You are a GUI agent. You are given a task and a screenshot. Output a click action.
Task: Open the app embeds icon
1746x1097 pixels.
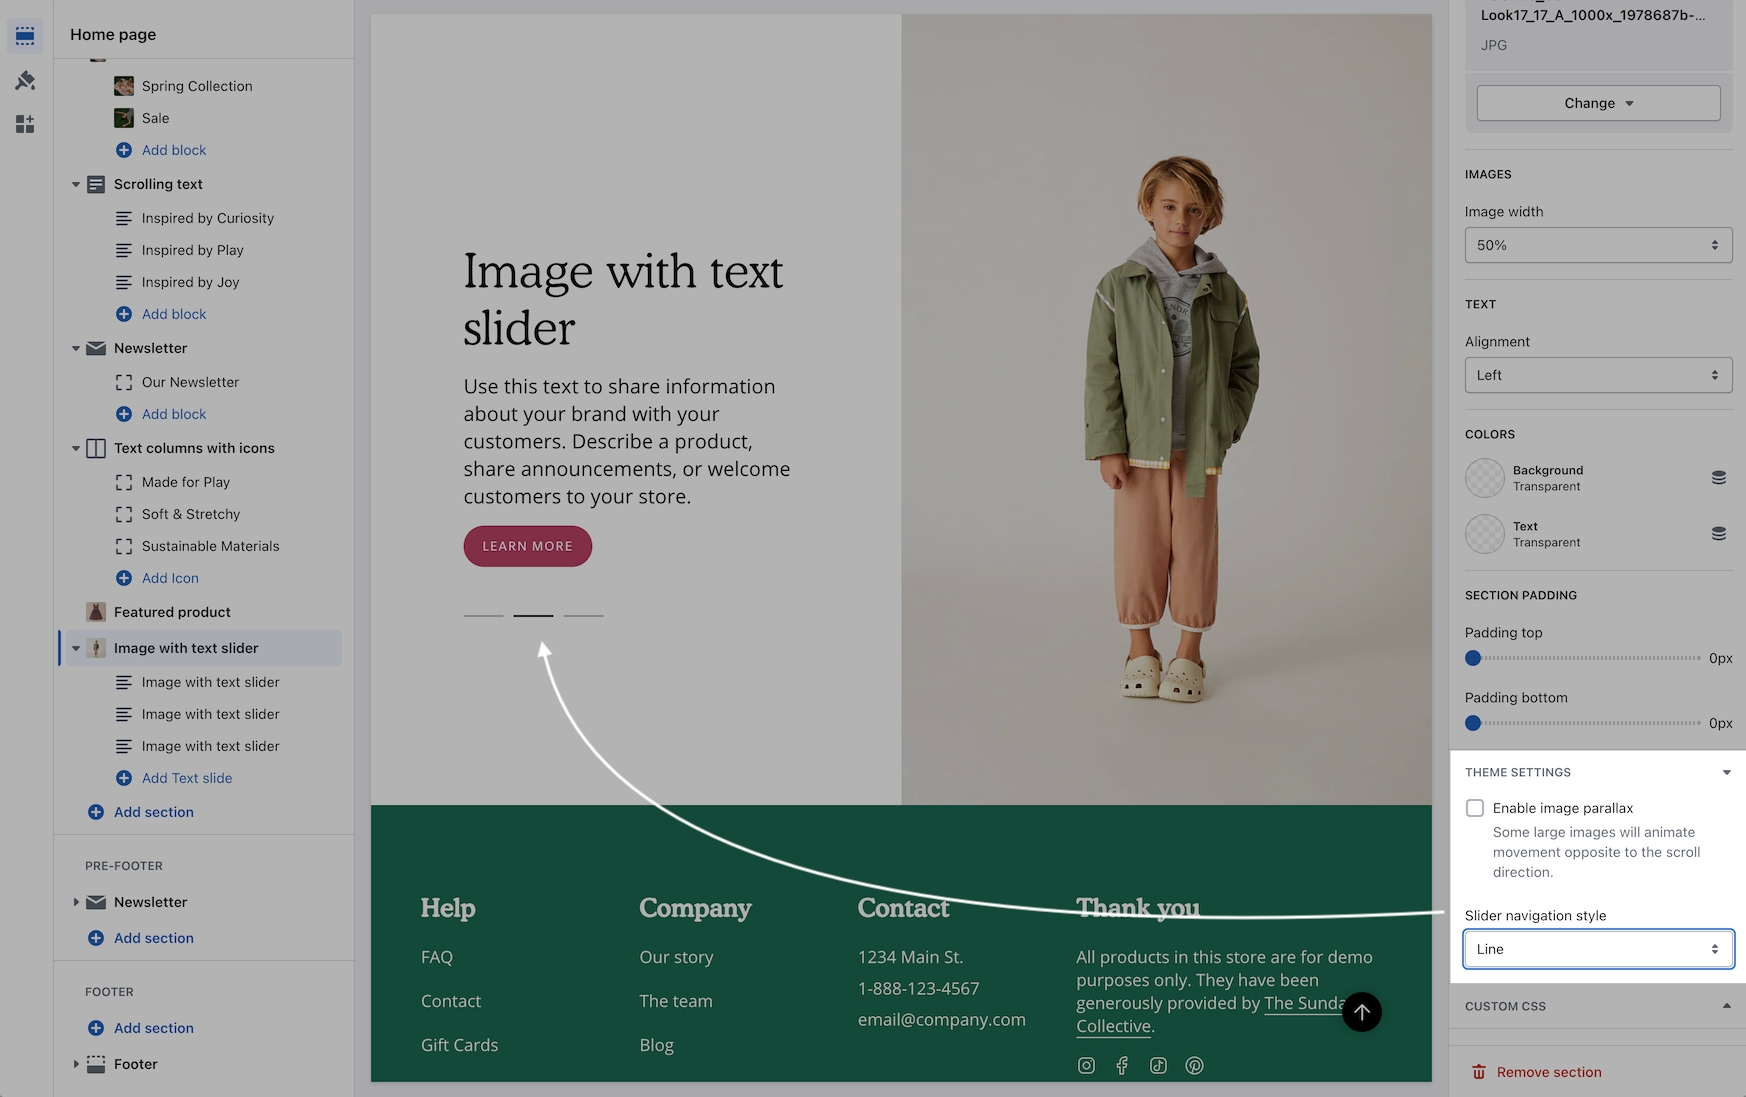click(25, 124)
